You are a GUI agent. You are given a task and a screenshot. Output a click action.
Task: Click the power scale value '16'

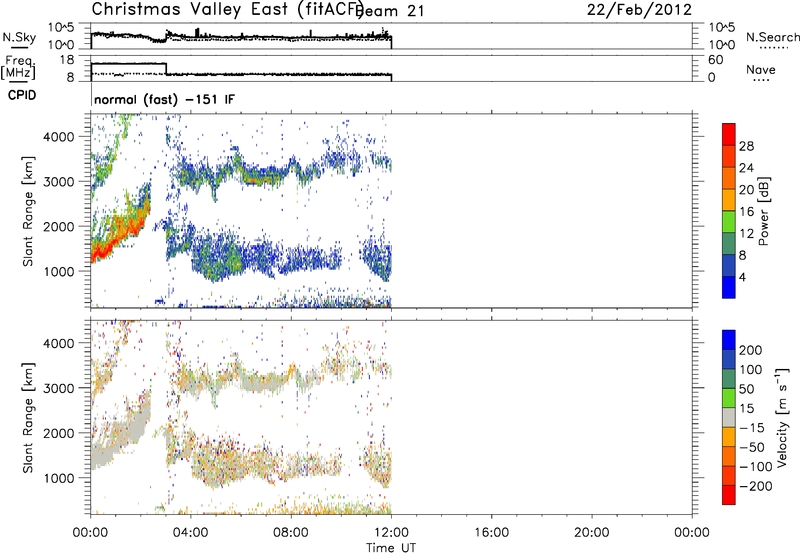tap(746, 212)
